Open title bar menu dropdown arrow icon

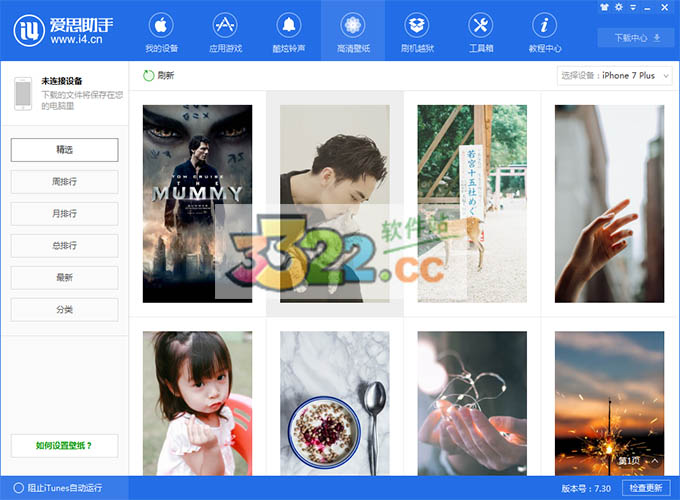click(x=633, y=8)
